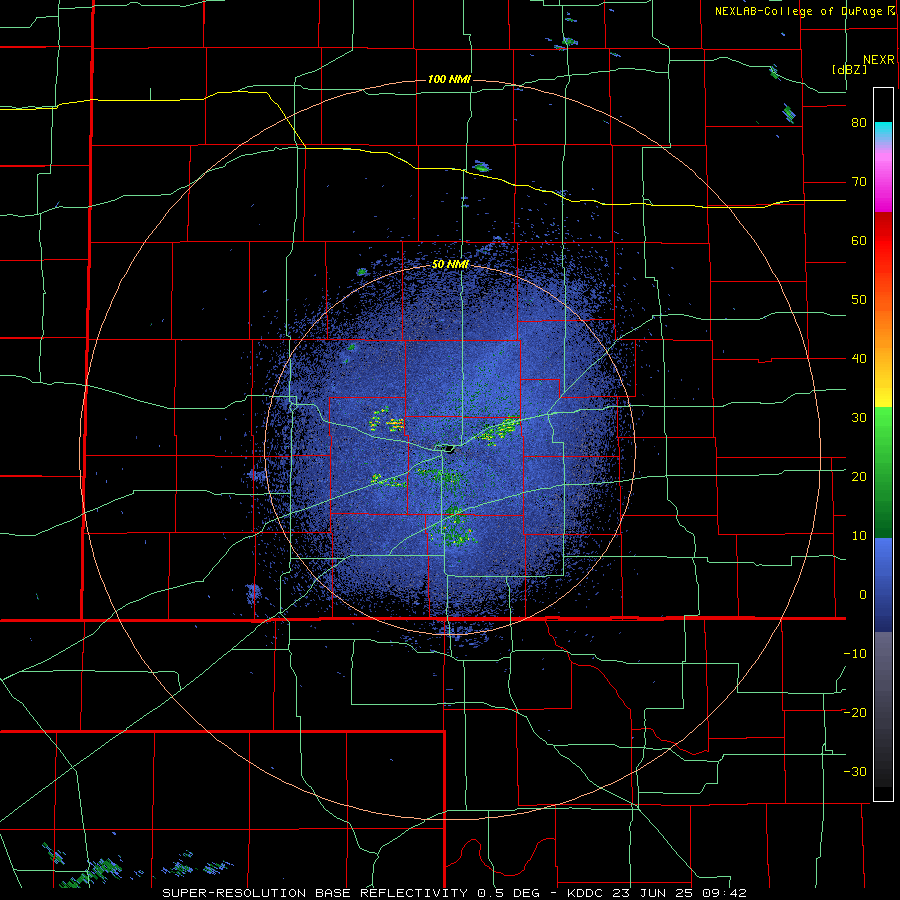Image resolution: width=900 pixels, height=900 pixels.
Task: Click the 20 dBZ scale value
Action: click(x=859, y=477)
